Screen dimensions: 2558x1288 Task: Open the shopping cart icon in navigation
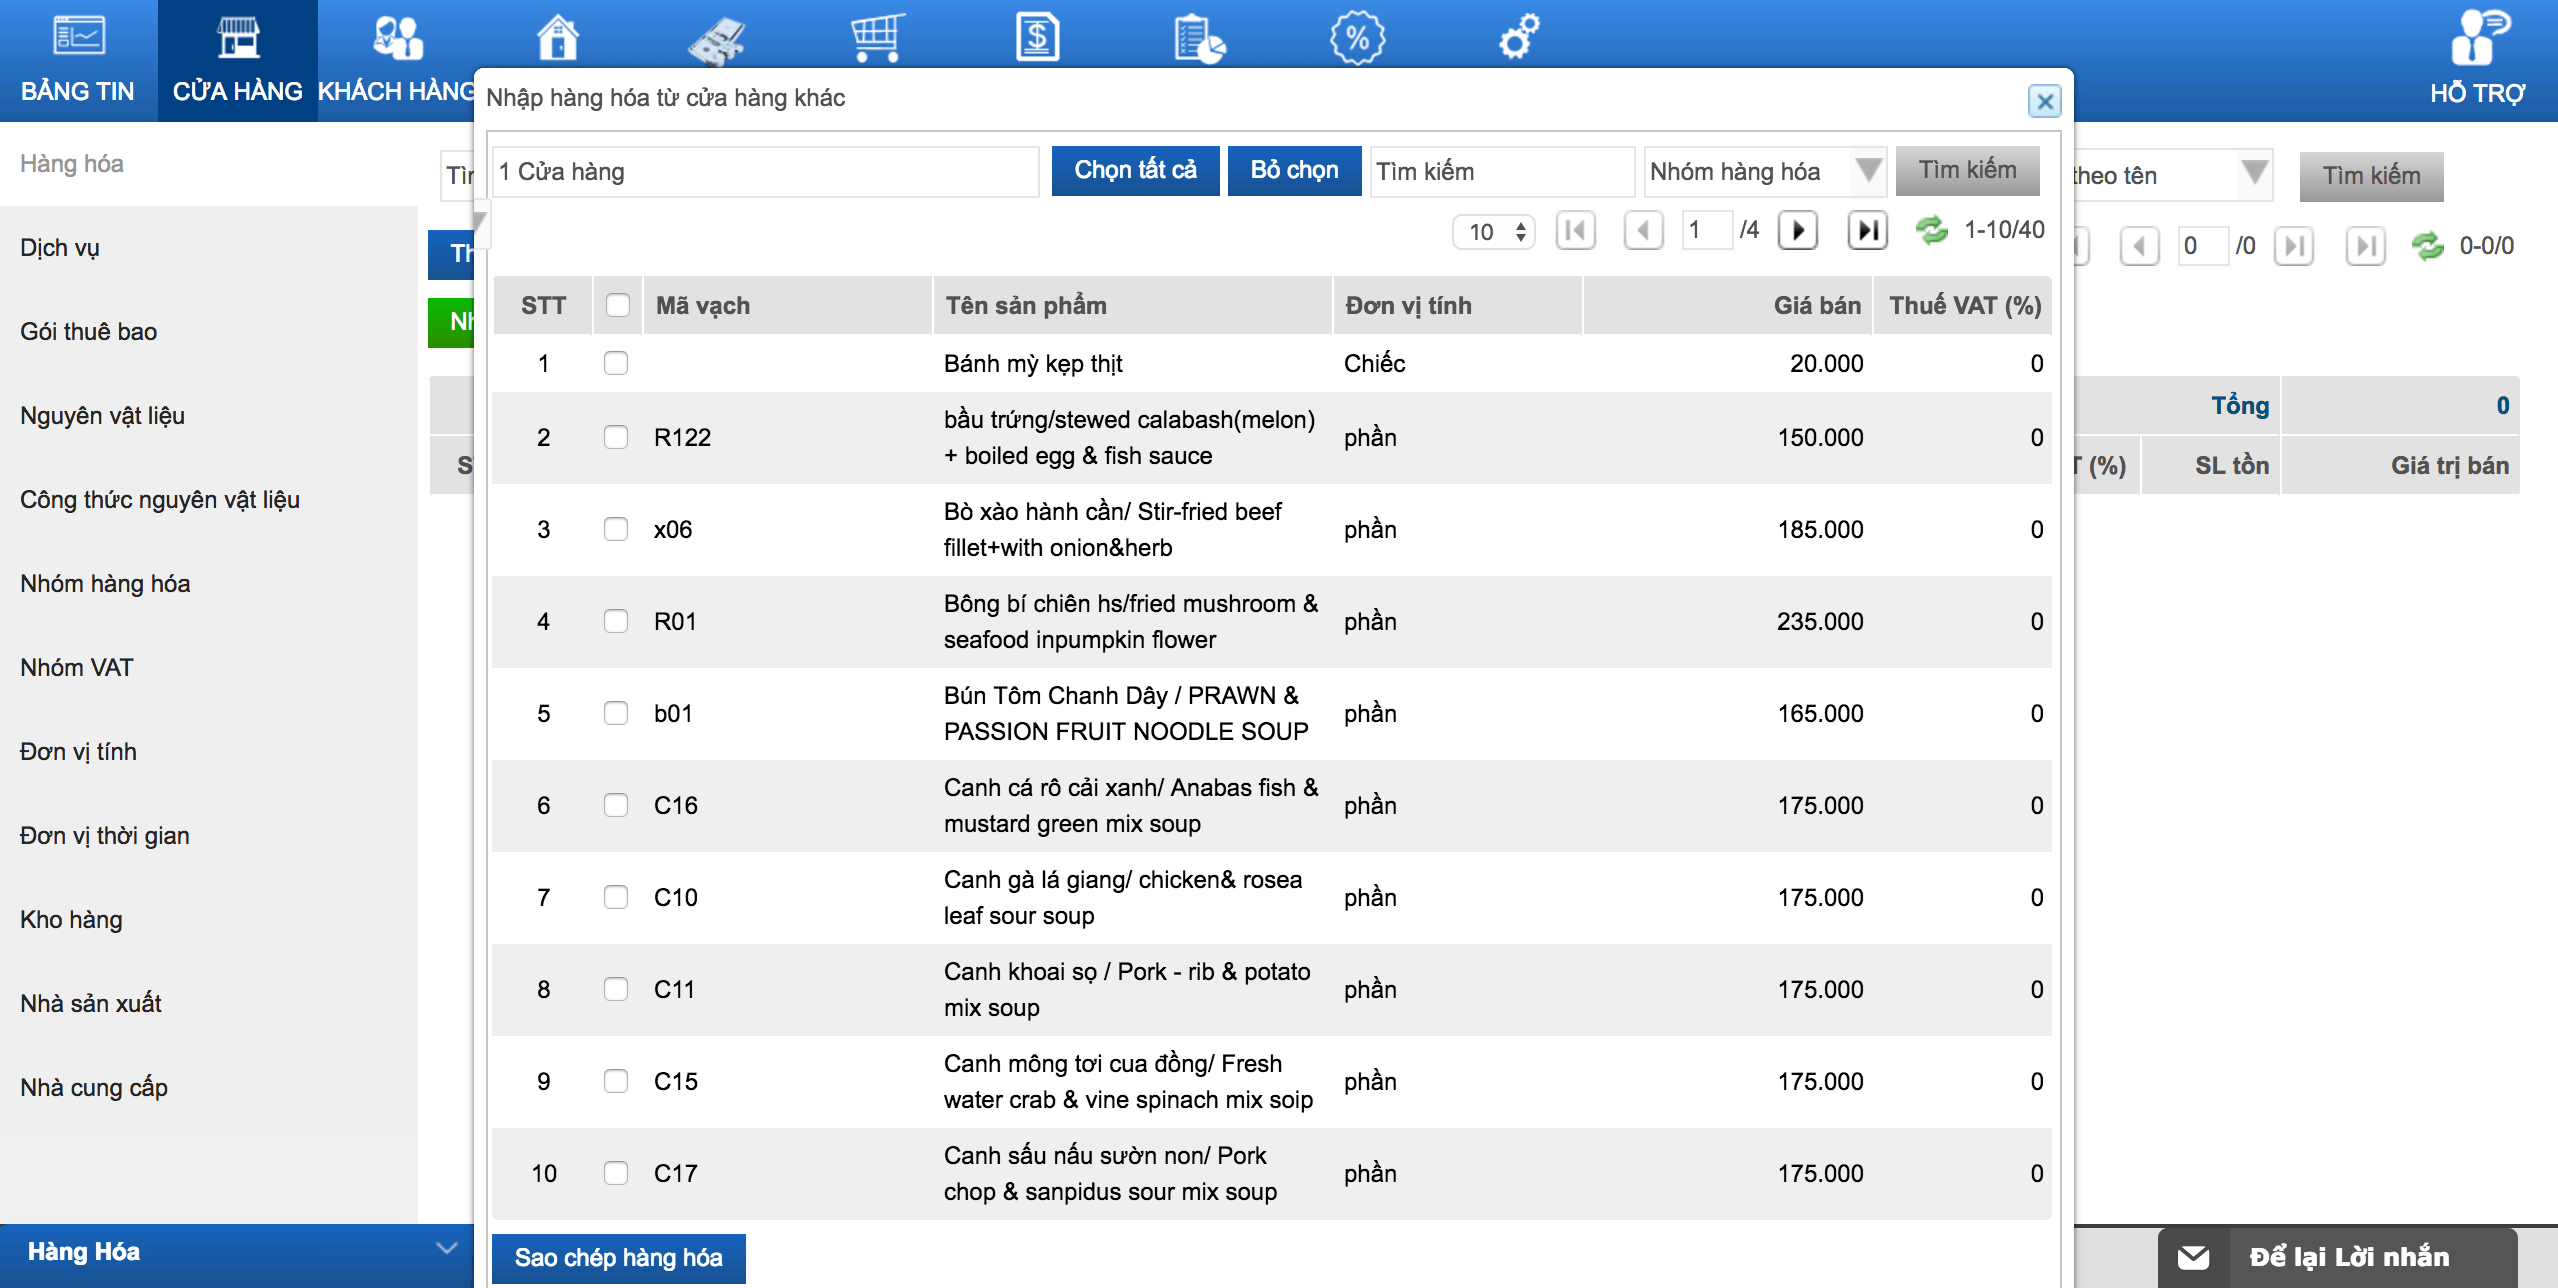tap(877, 38)
